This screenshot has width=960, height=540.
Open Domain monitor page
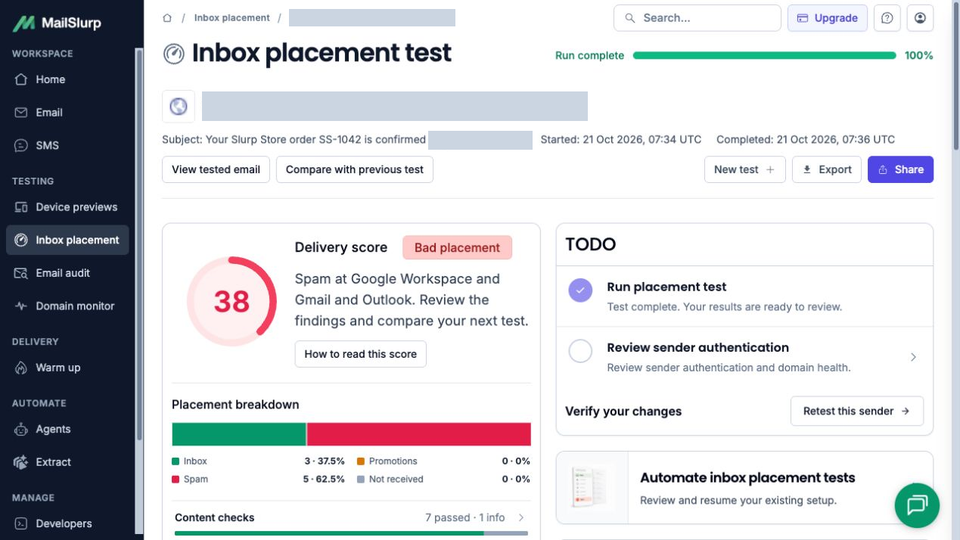tap(67, 306)
